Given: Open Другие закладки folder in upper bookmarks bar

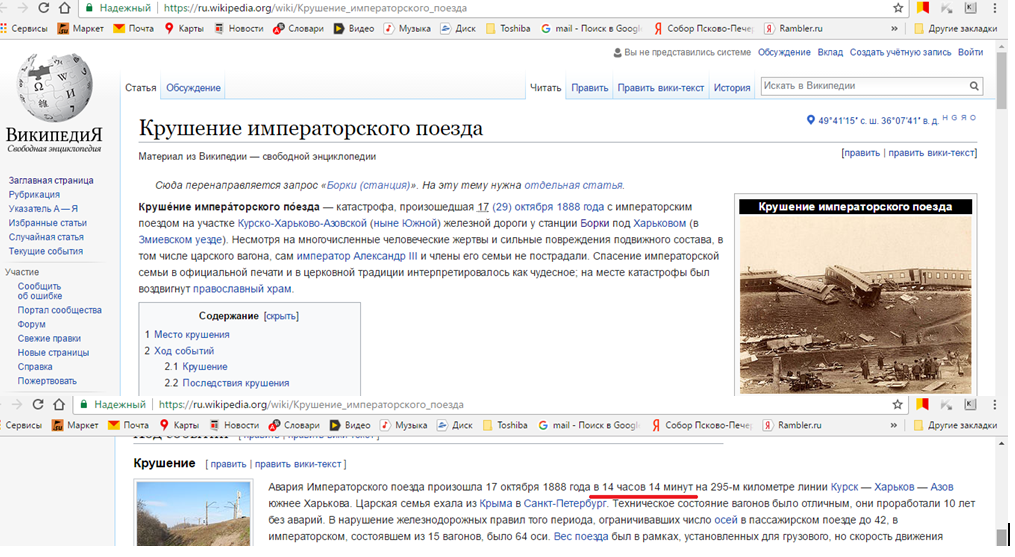Looking at the screenshot, I should tap(955, 28).
